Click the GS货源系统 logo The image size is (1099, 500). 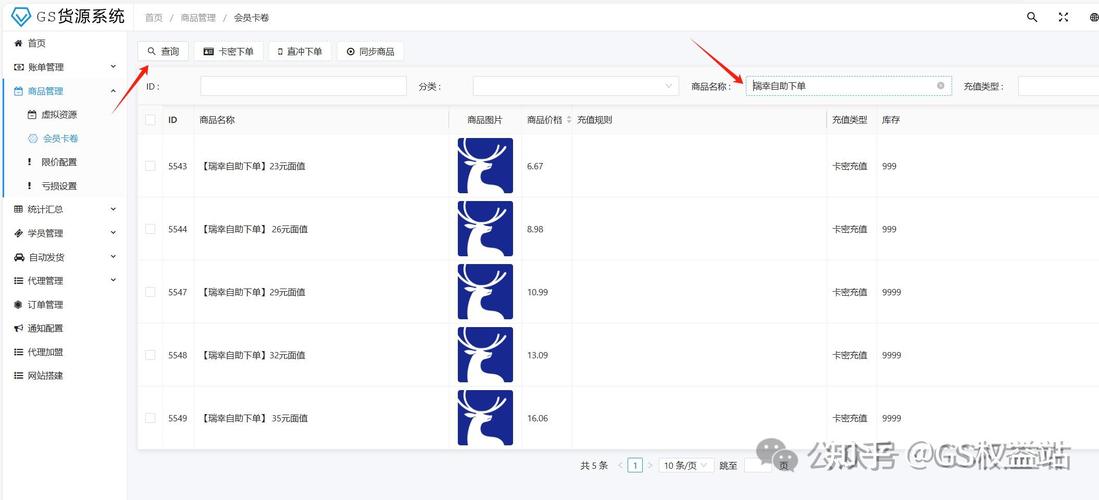pos(67,16)
